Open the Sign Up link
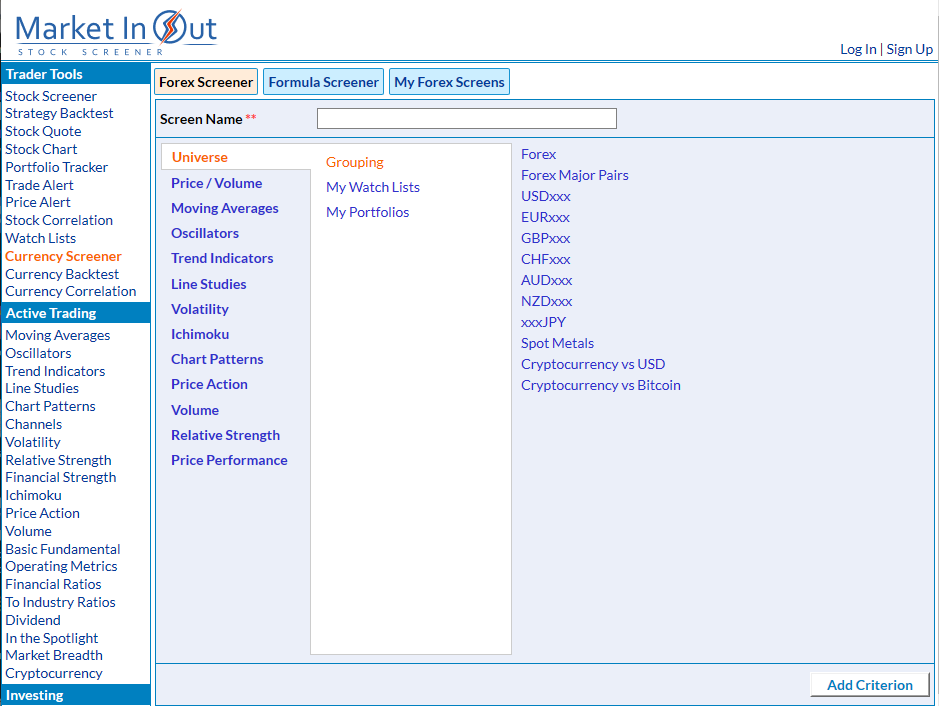Screen dimensions: 939x706 [909, 49]
